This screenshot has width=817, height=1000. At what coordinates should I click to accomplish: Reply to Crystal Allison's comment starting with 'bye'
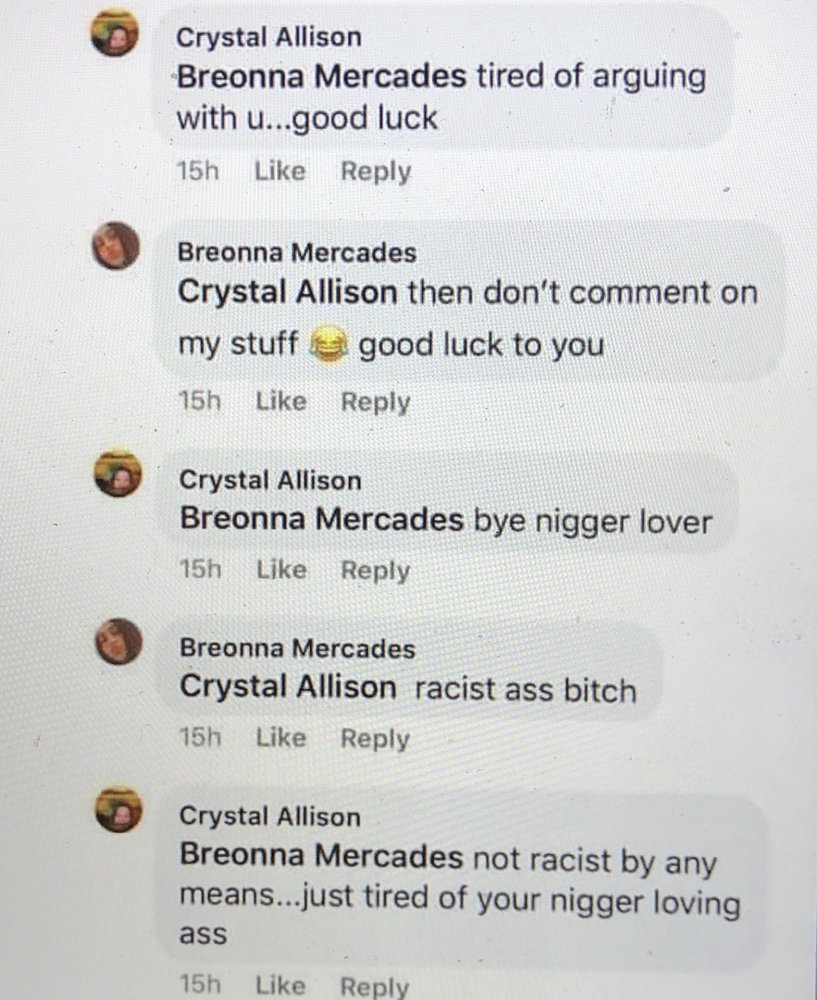pos(376,571)
